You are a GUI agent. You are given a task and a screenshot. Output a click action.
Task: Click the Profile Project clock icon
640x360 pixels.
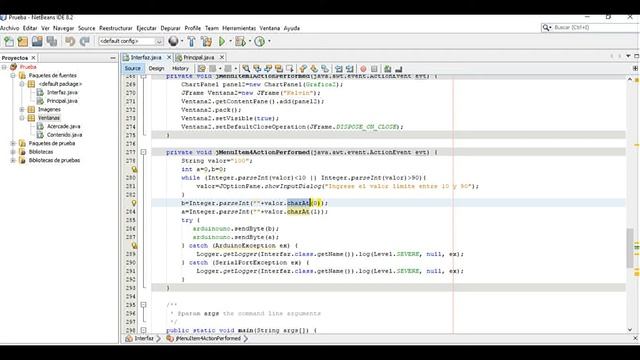260,41
